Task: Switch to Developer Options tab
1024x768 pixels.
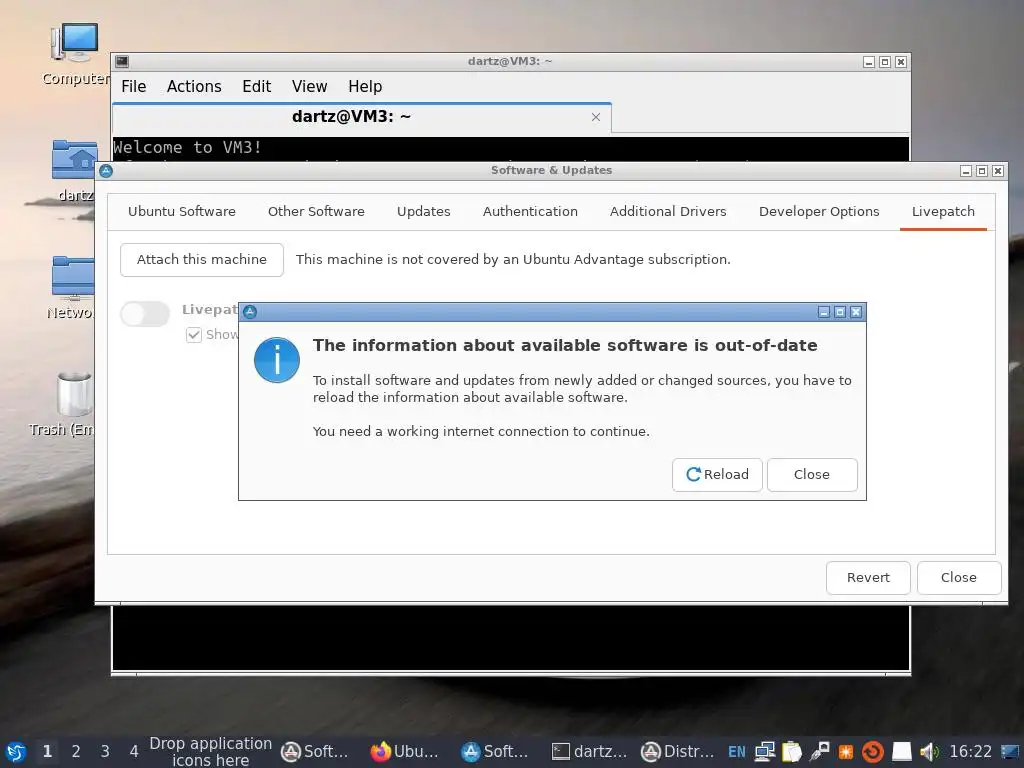Action: (819, 211)
